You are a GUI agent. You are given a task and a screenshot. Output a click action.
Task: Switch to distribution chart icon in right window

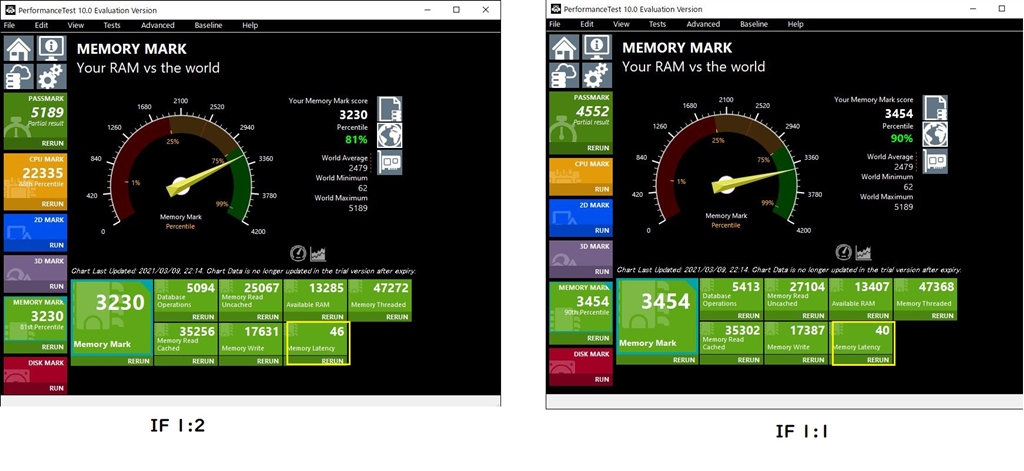[863, 252]
